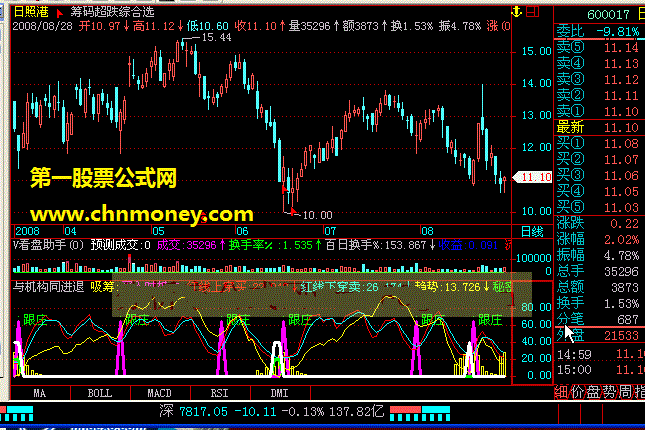Click the 涨跌 0.22 row
645x430 pixels.
(599, 223)
